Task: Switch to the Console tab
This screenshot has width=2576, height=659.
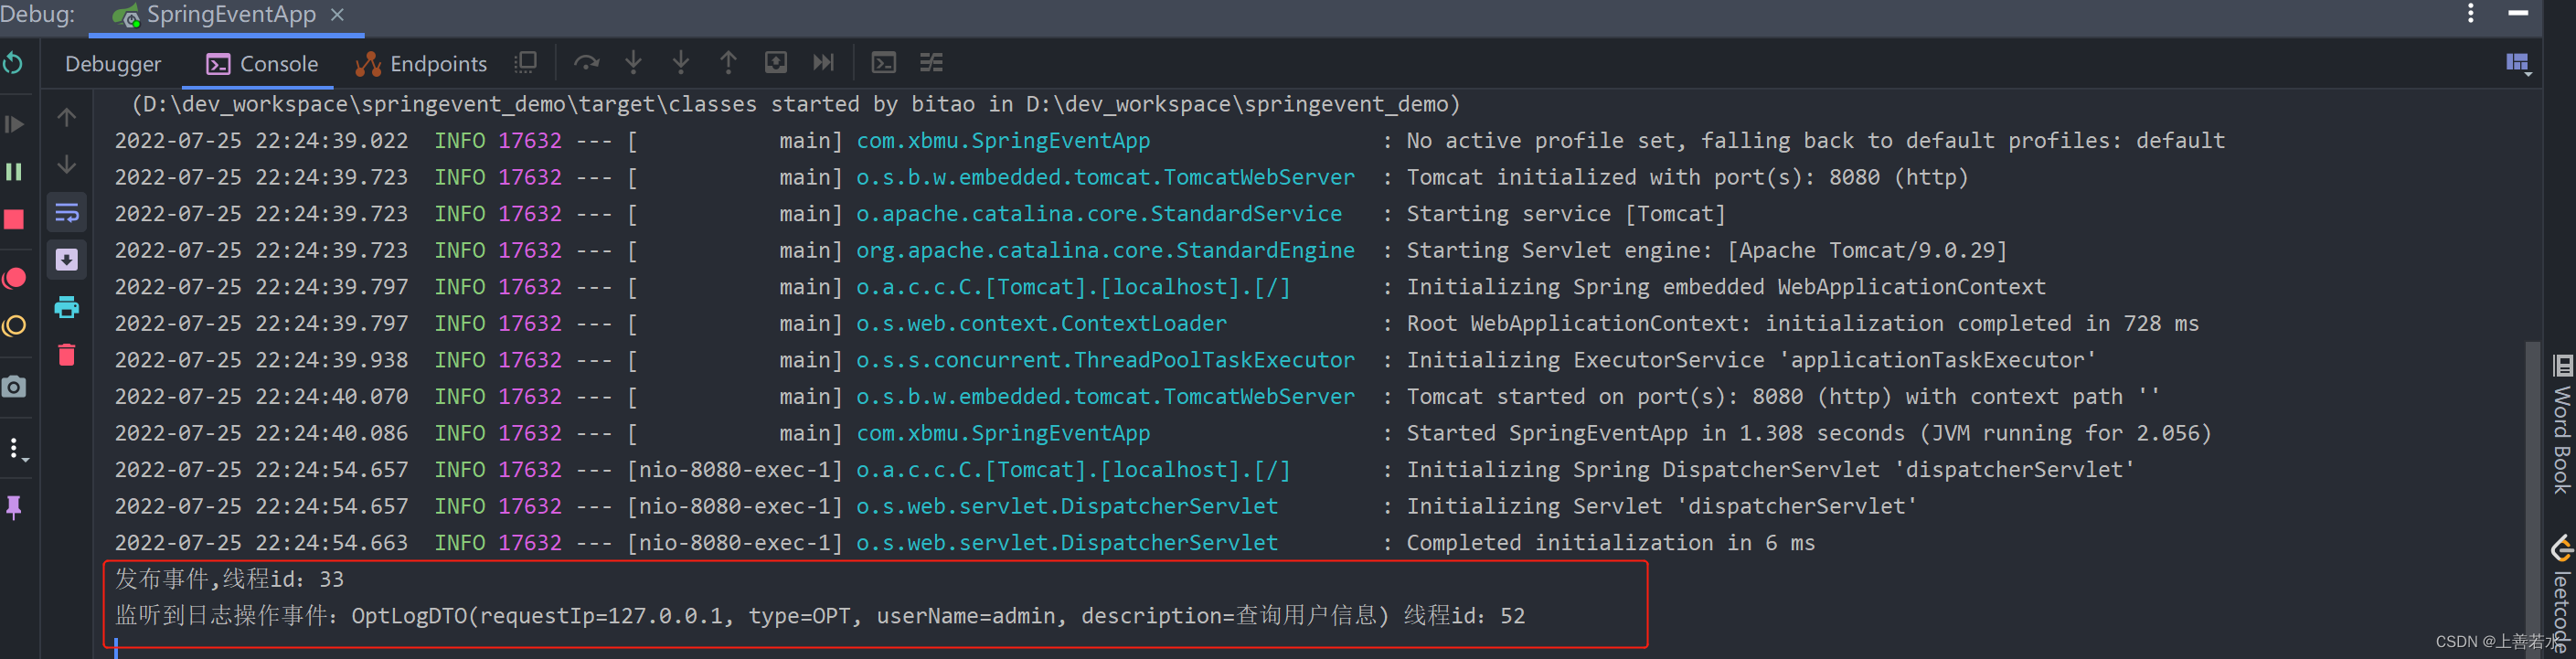Action: pyautogui.click(x=262, y=64)
